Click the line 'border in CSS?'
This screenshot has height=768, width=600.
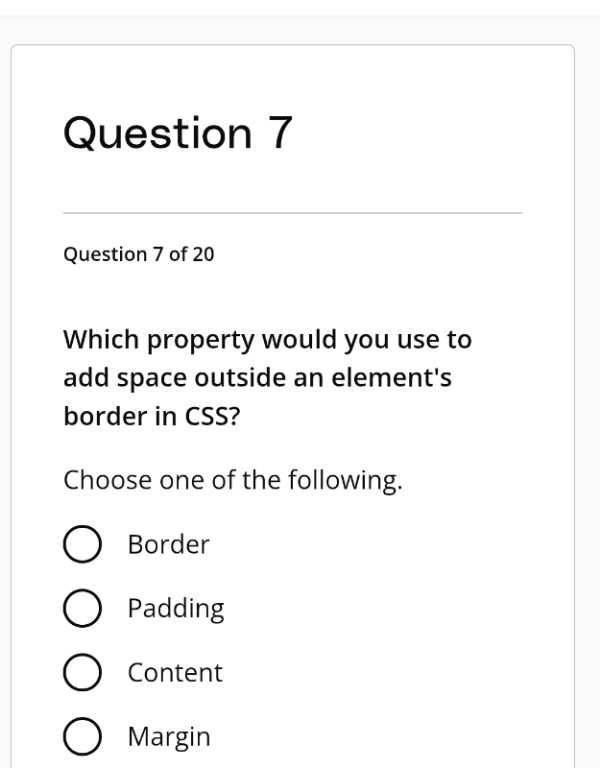[151, 418]
